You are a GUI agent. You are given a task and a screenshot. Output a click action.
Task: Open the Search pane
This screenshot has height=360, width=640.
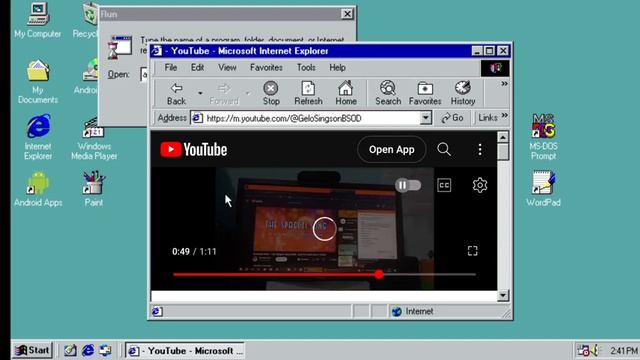click(x=388, y=93)
